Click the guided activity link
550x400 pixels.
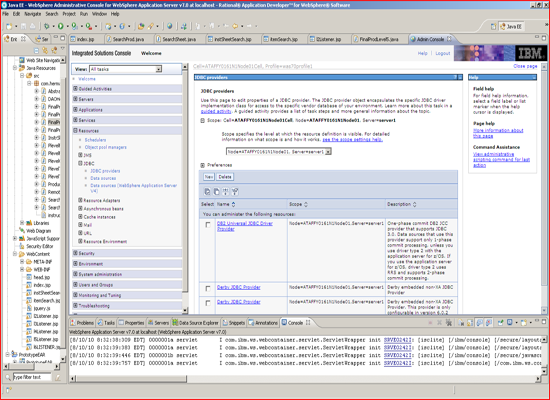pyautogui.click(x=216, y=112)
